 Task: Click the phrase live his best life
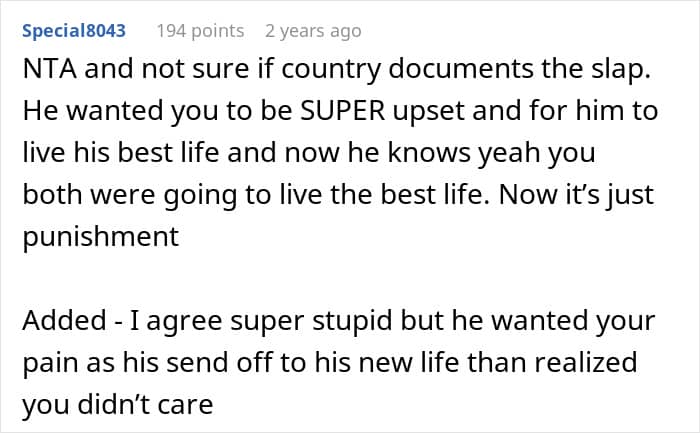coord(121,153)
